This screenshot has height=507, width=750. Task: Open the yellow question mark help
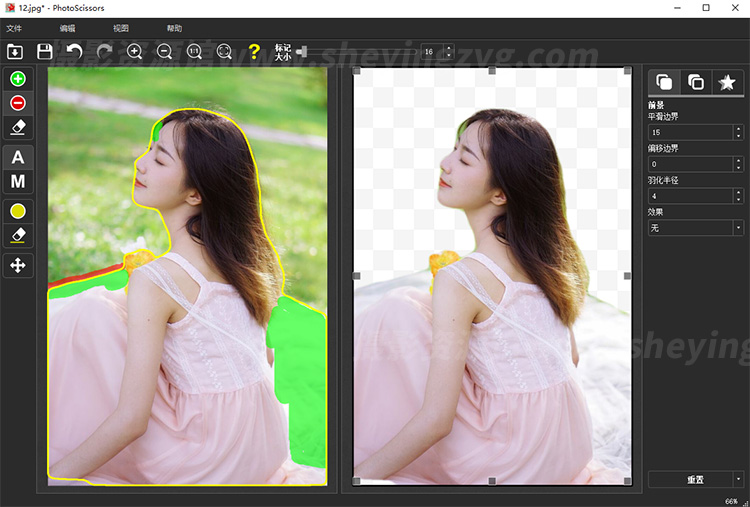coord(254,51)
